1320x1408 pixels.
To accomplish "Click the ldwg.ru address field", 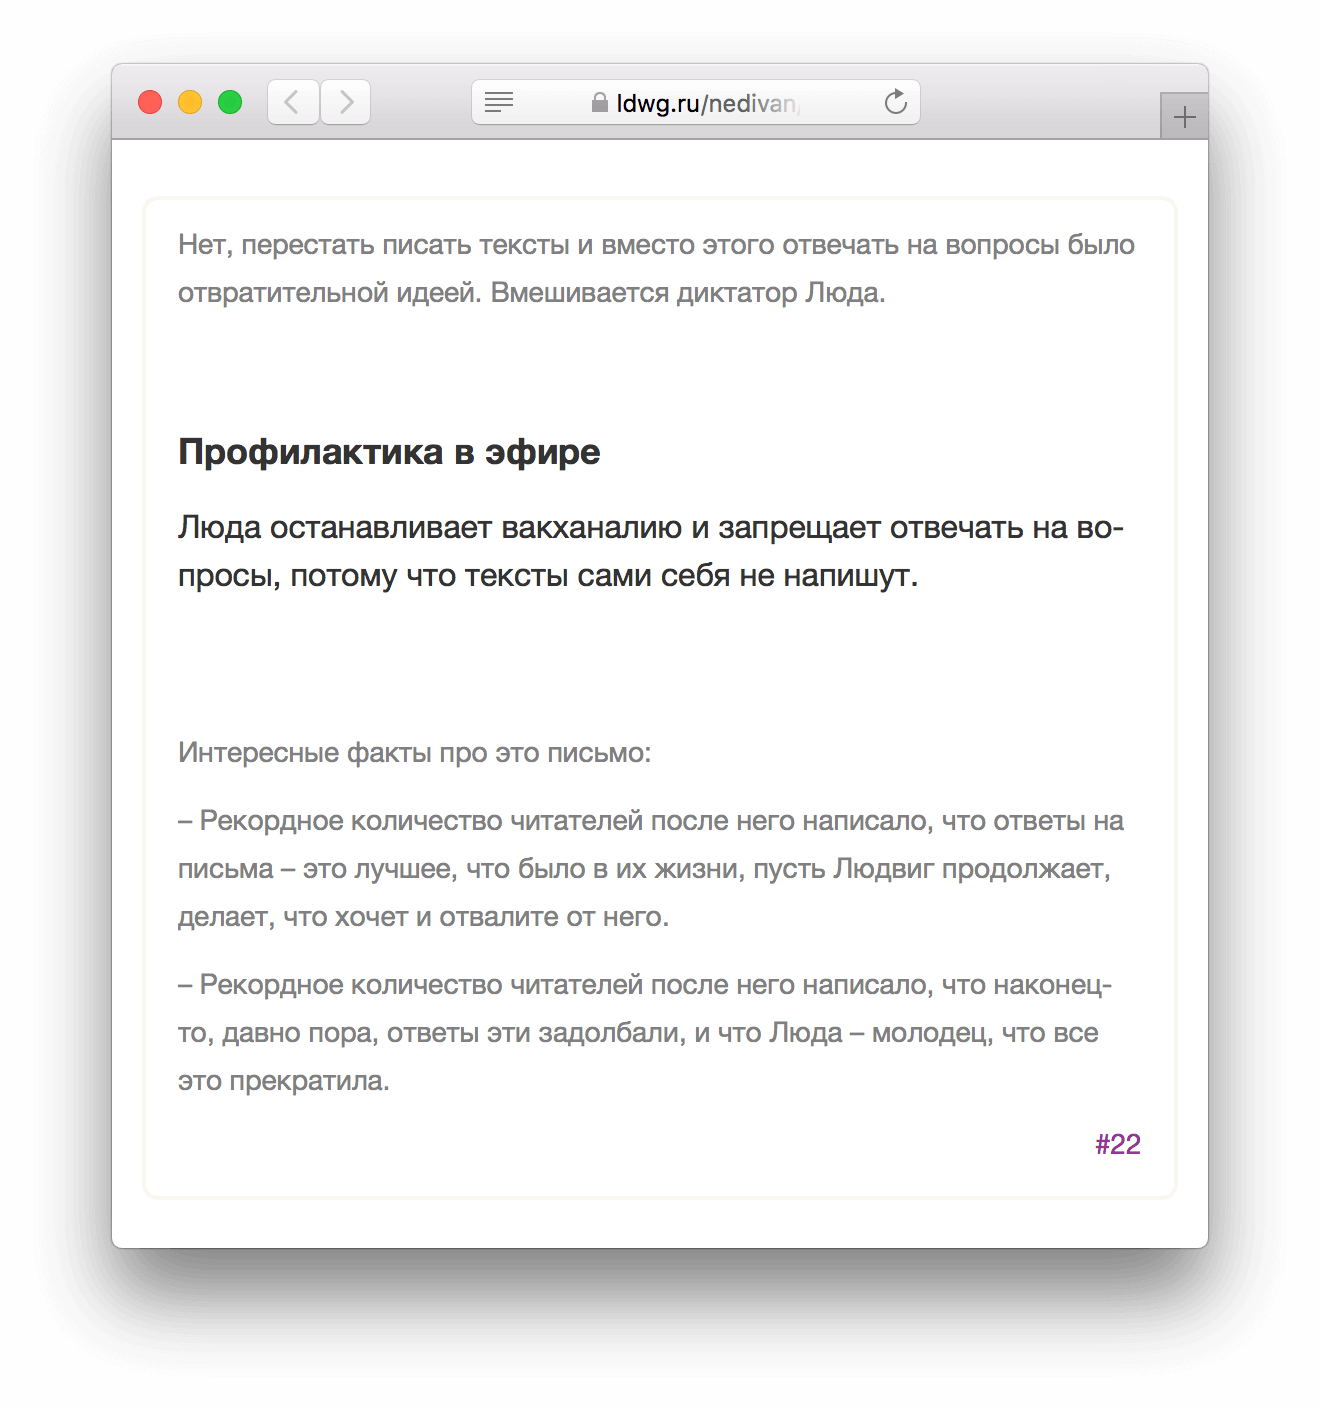I will 696,102.
